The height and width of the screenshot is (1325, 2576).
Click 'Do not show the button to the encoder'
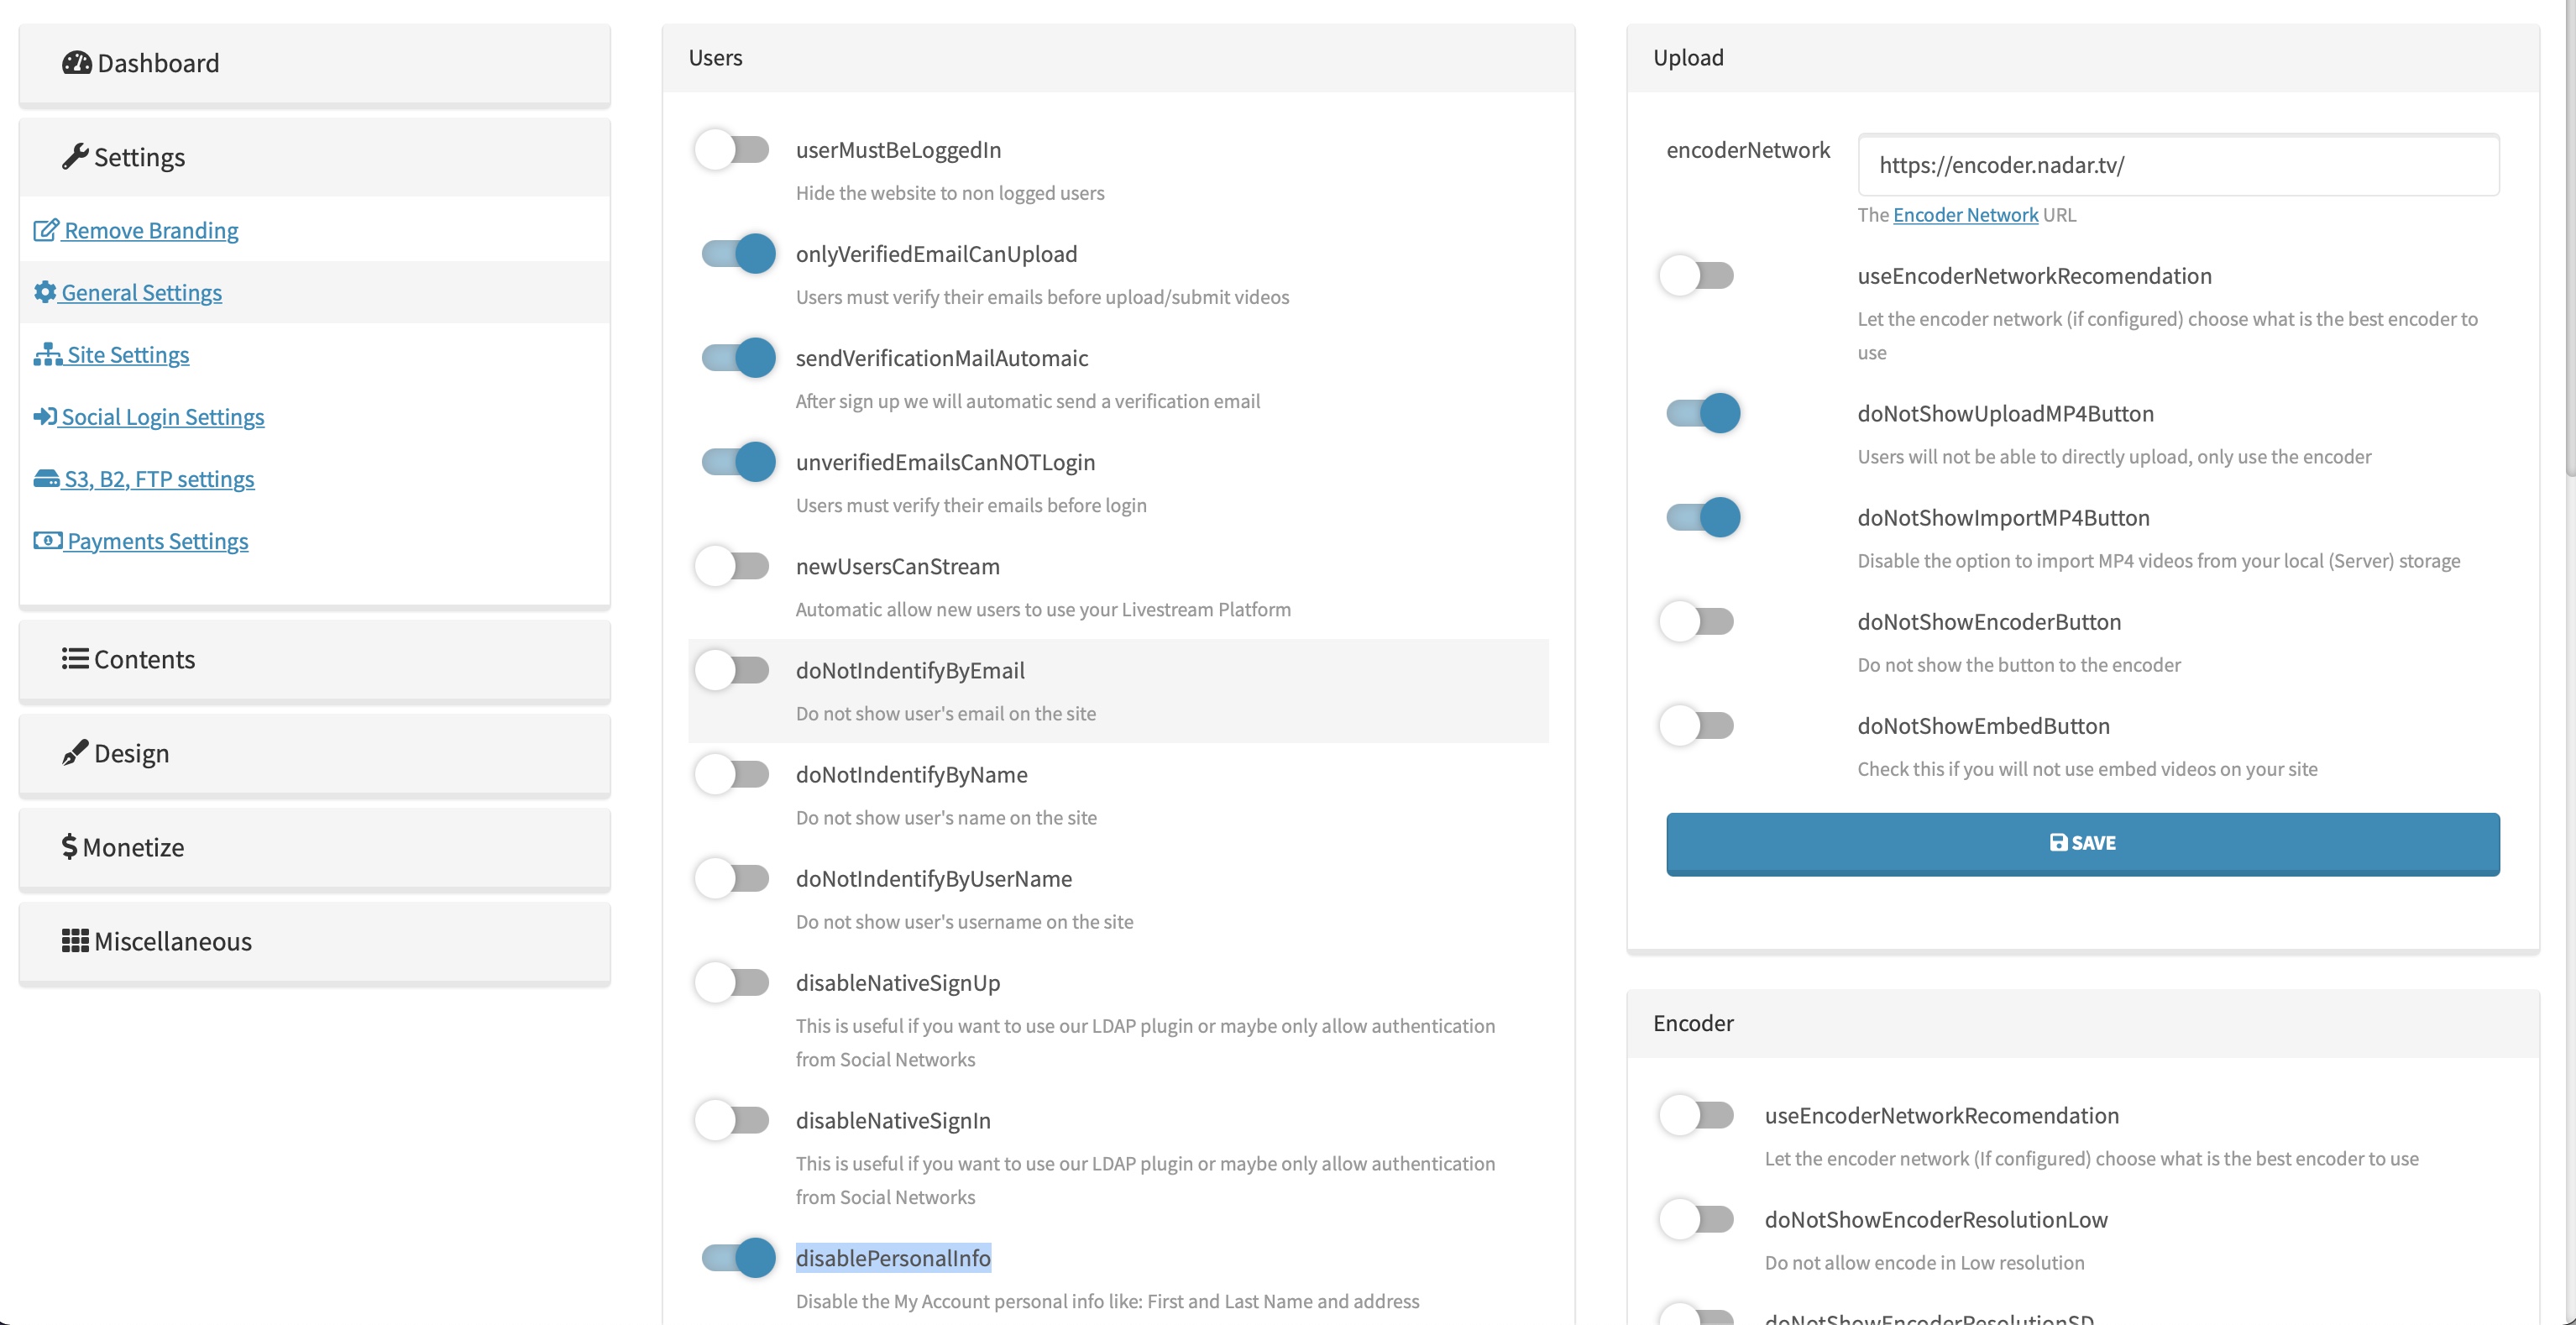2018,664
